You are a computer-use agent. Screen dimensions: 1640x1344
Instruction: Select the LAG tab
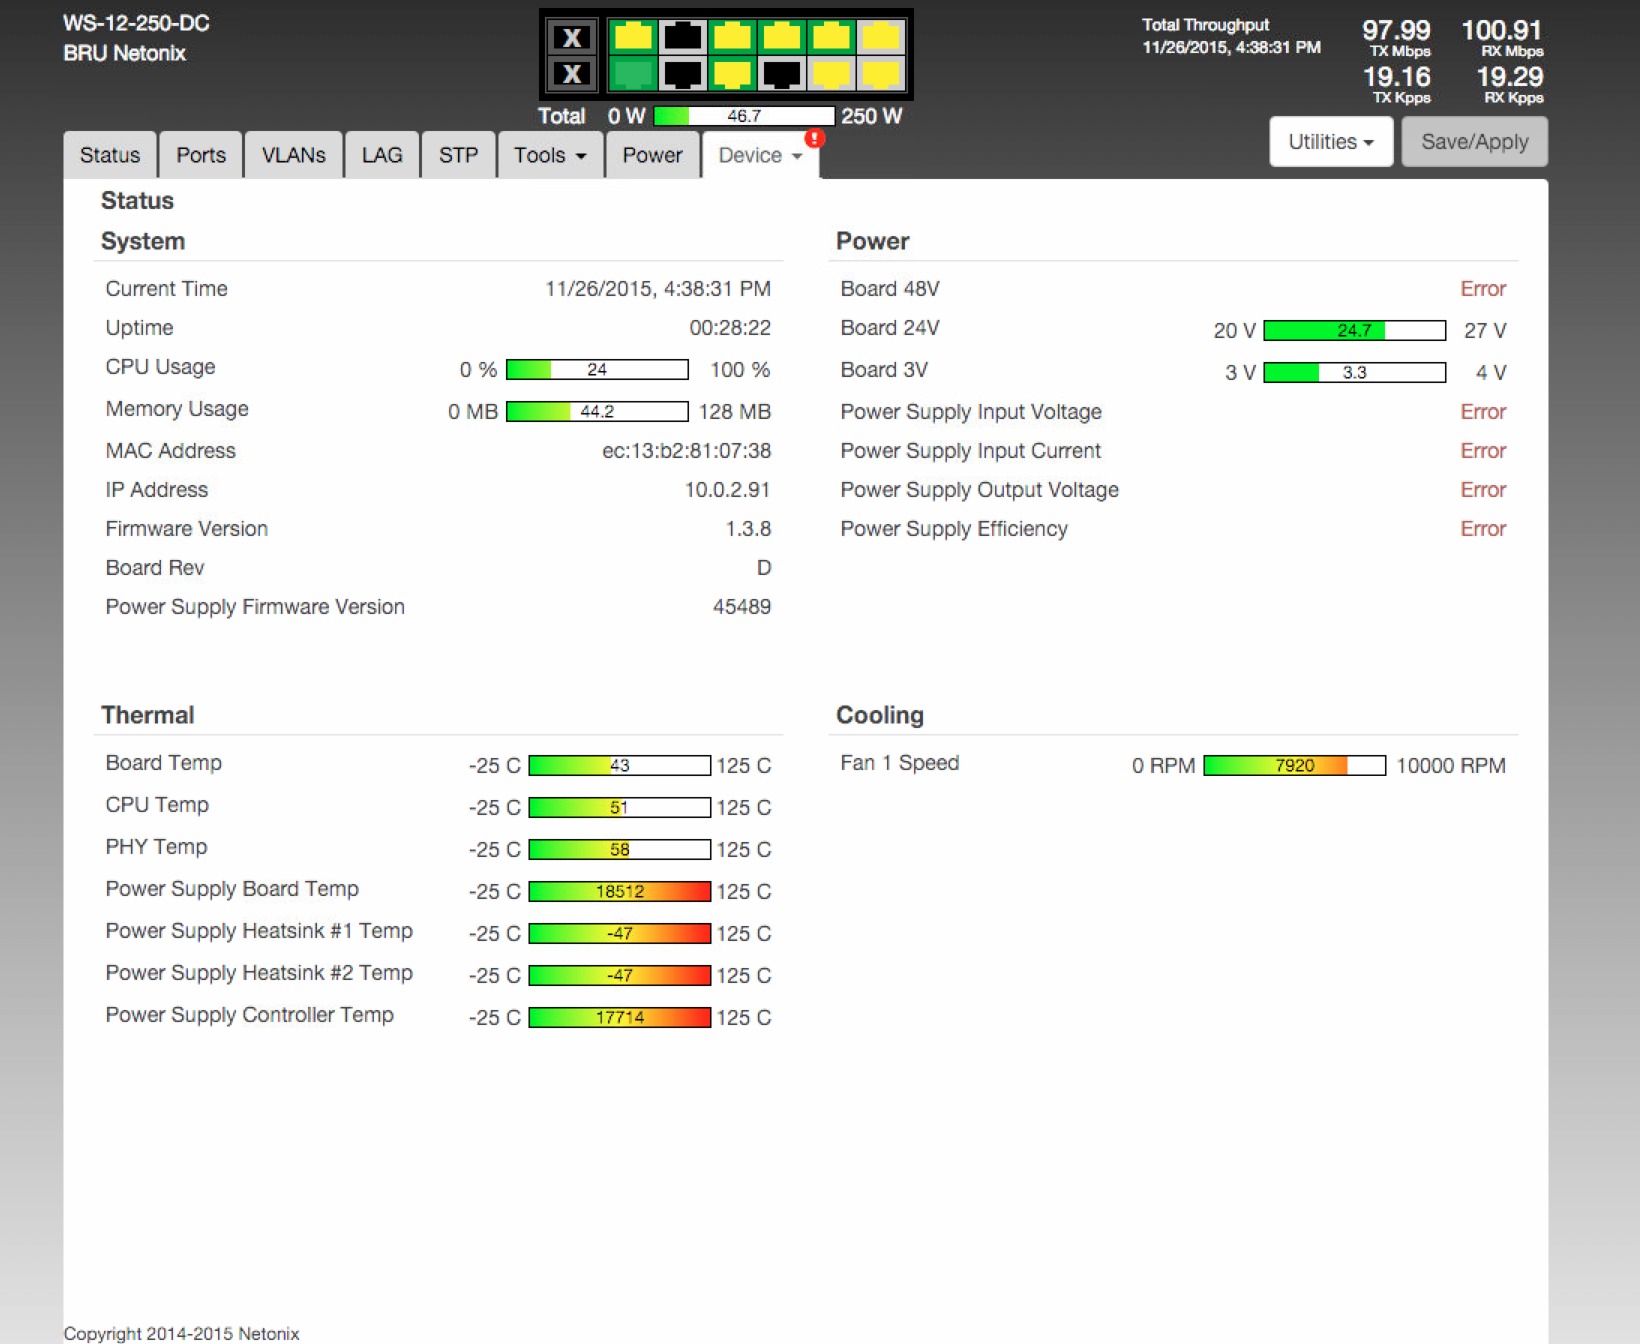[x=381, y=155]
